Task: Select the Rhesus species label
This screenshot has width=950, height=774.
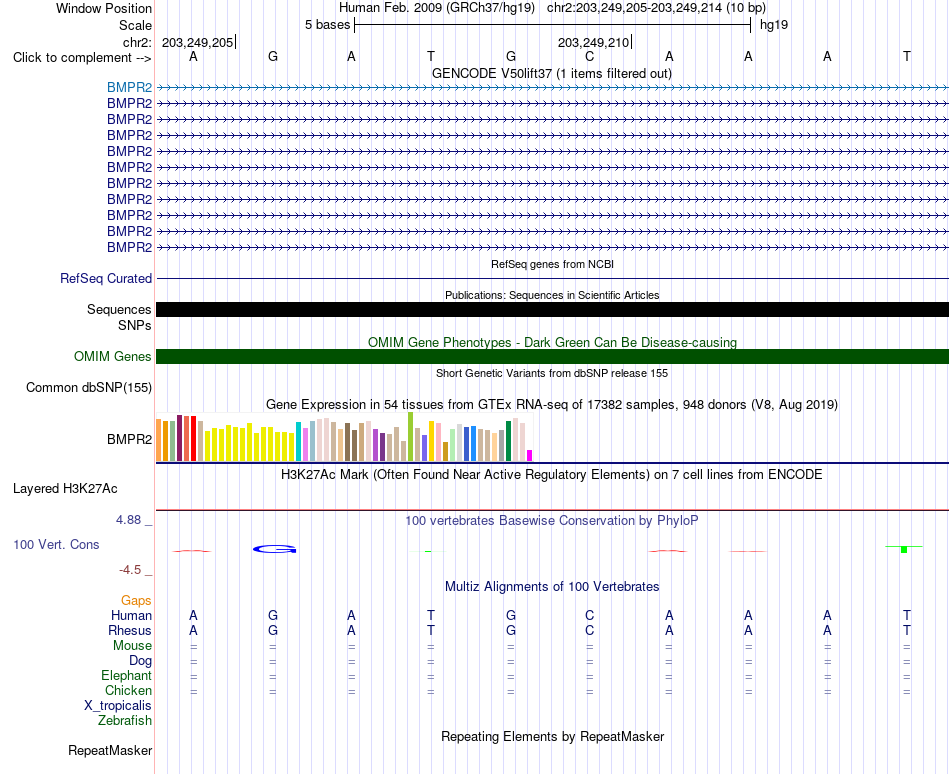Action: pyautogui.click(x=130, y=630)
